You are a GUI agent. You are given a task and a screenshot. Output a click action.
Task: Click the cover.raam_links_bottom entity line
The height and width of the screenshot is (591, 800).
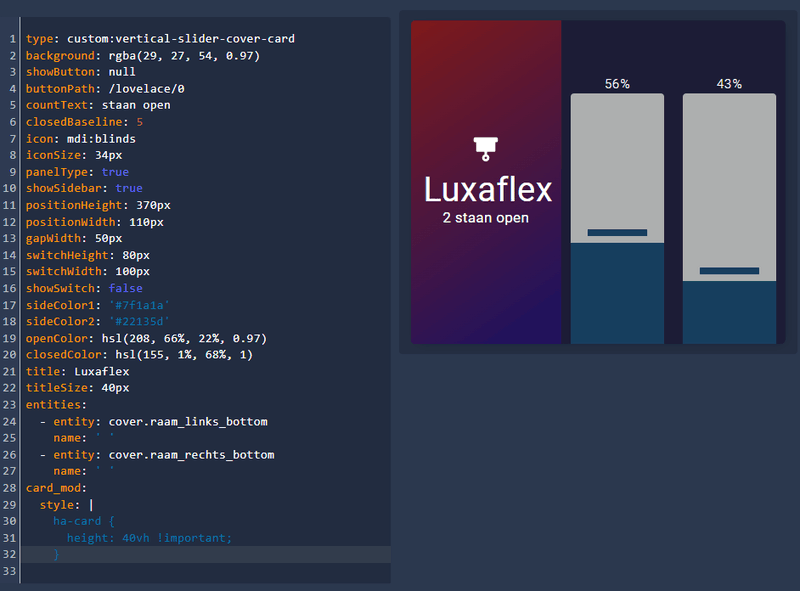(154, 422)
